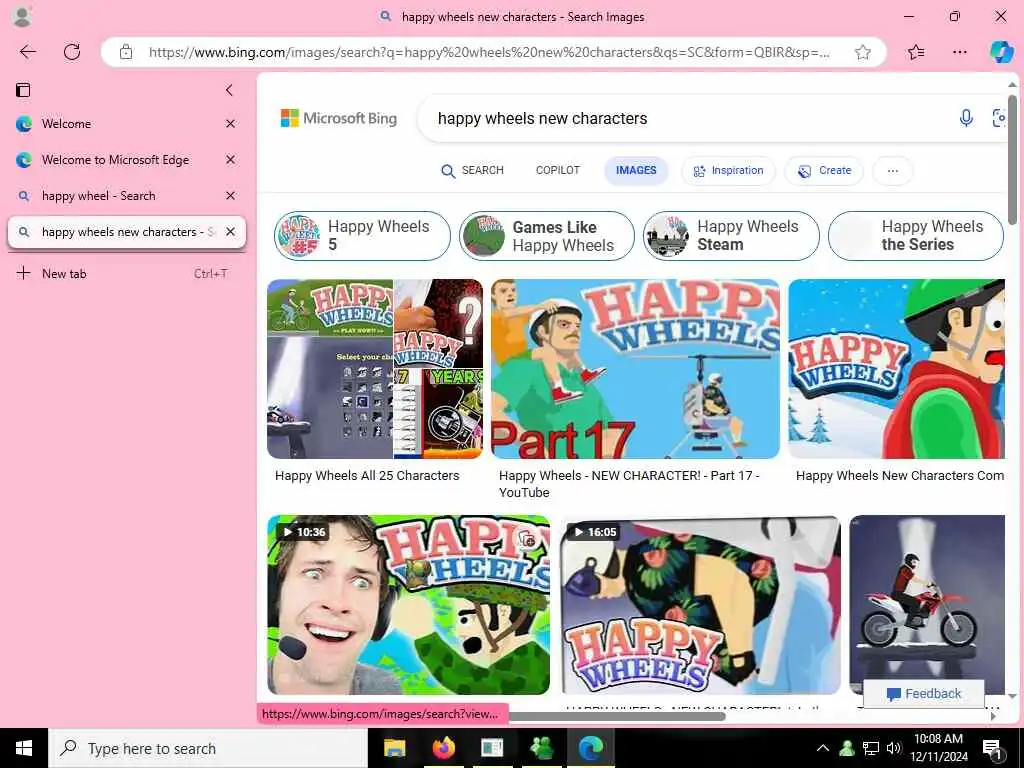Go to the SEARCH results tab
The height and width of the screenshot is (768, 1024).
coord(472,170)
